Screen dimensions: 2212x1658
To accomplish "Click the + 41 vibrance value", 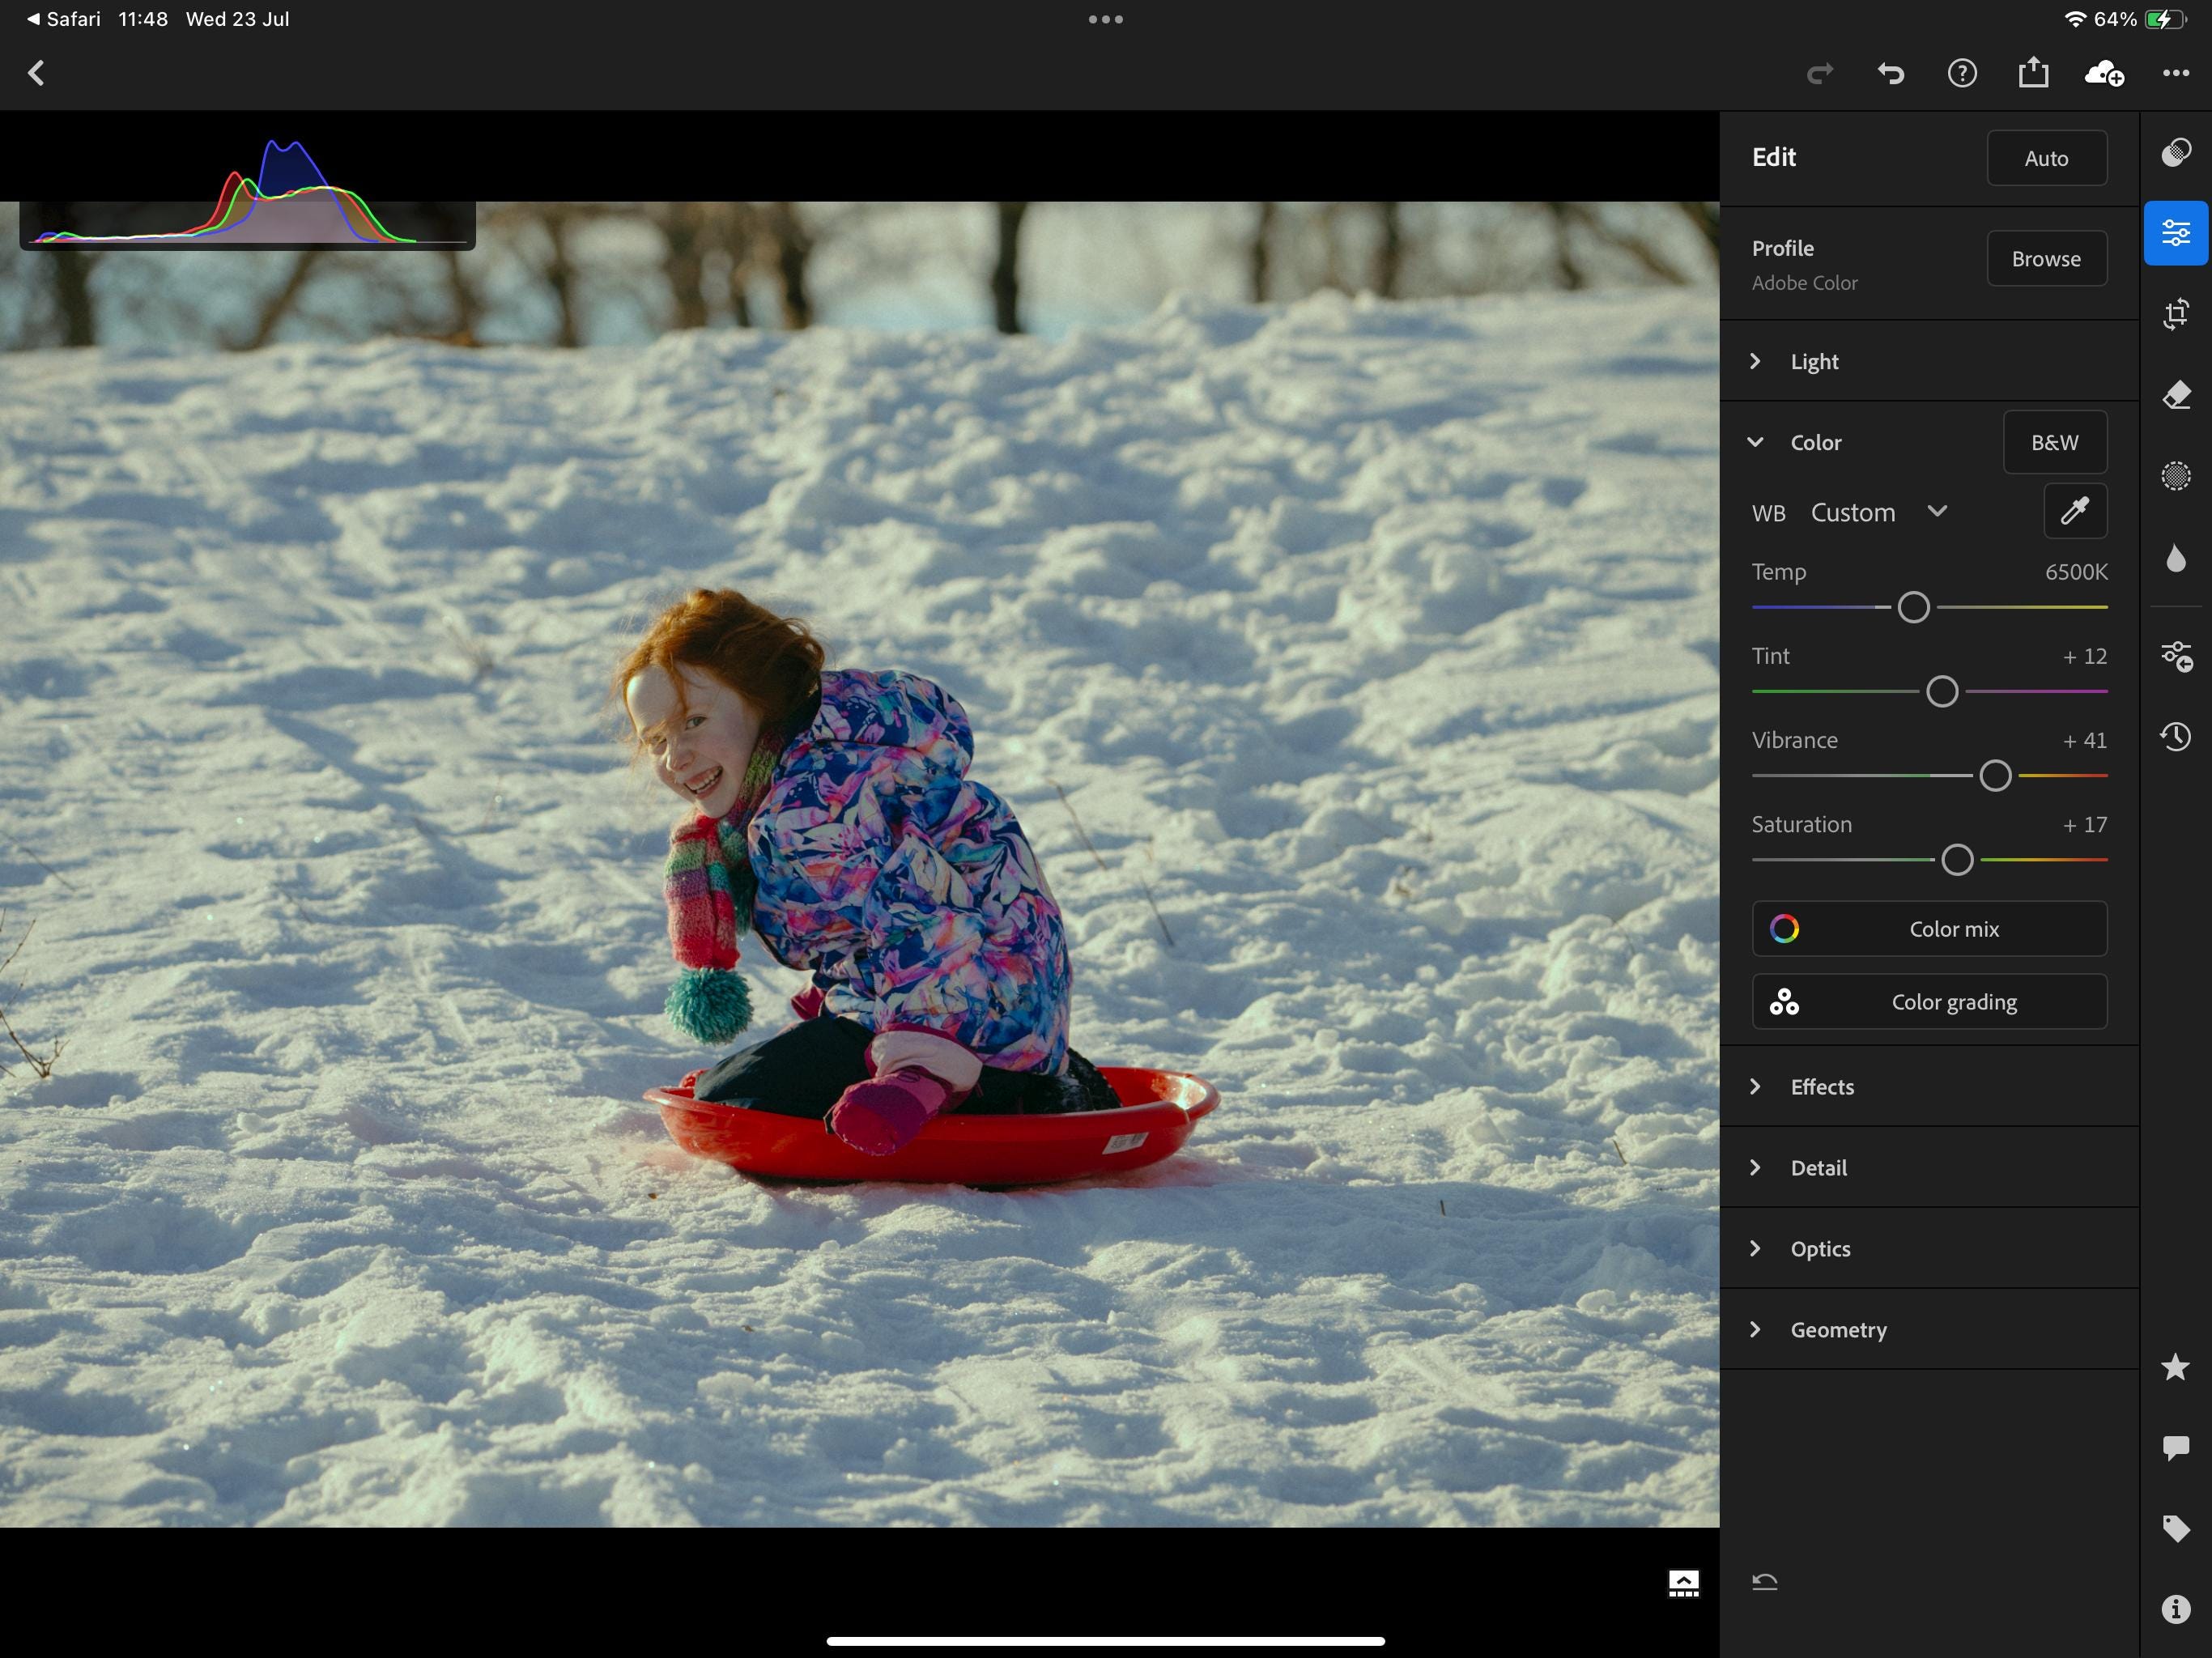I will pyautogui.click(x=2085, y=740).
